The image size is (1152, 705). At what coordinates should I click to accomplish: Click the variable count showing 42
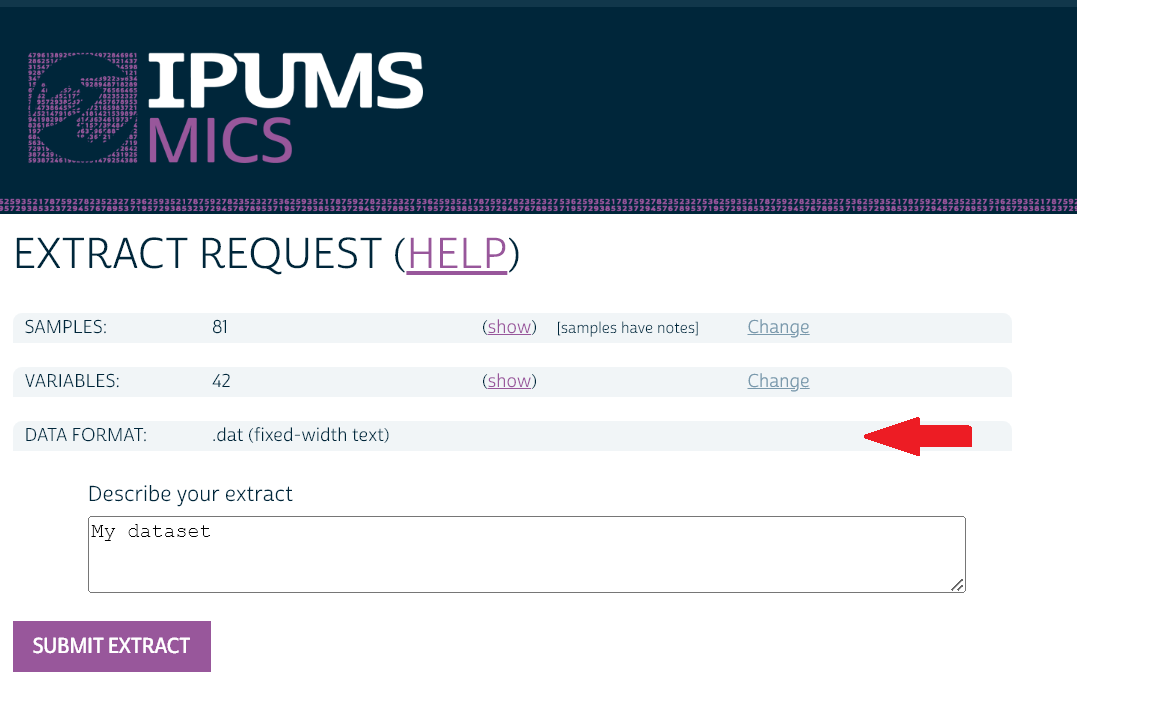pyautogui.click(x=221, y=381)
